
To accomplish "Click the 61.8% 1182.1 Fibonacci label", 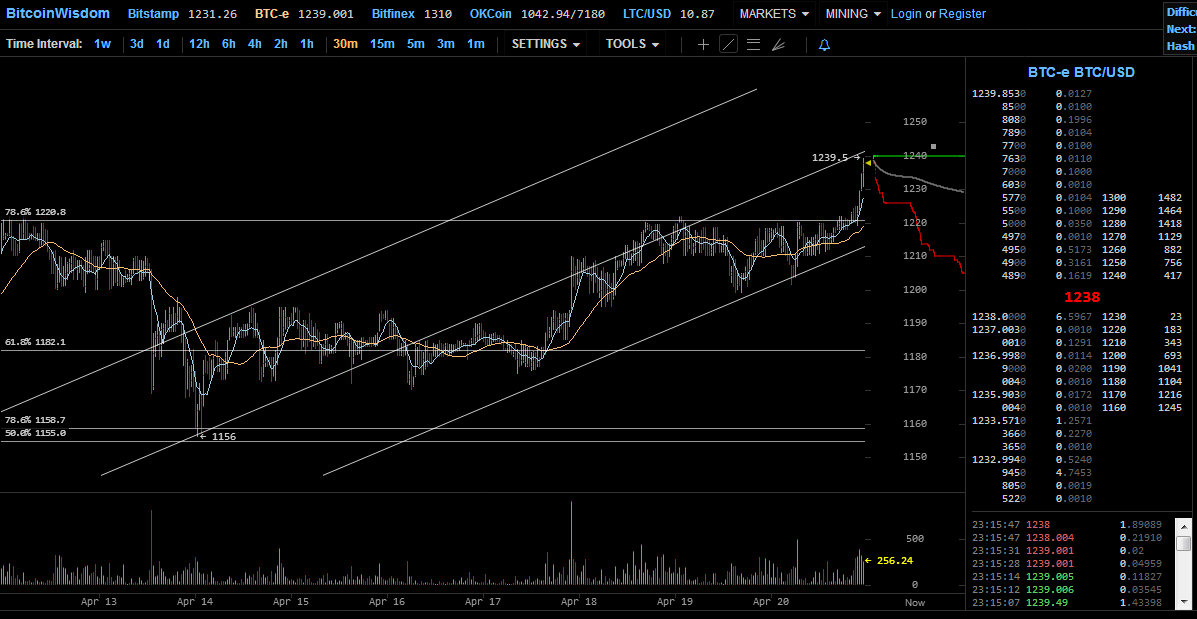I will [35, 342].
